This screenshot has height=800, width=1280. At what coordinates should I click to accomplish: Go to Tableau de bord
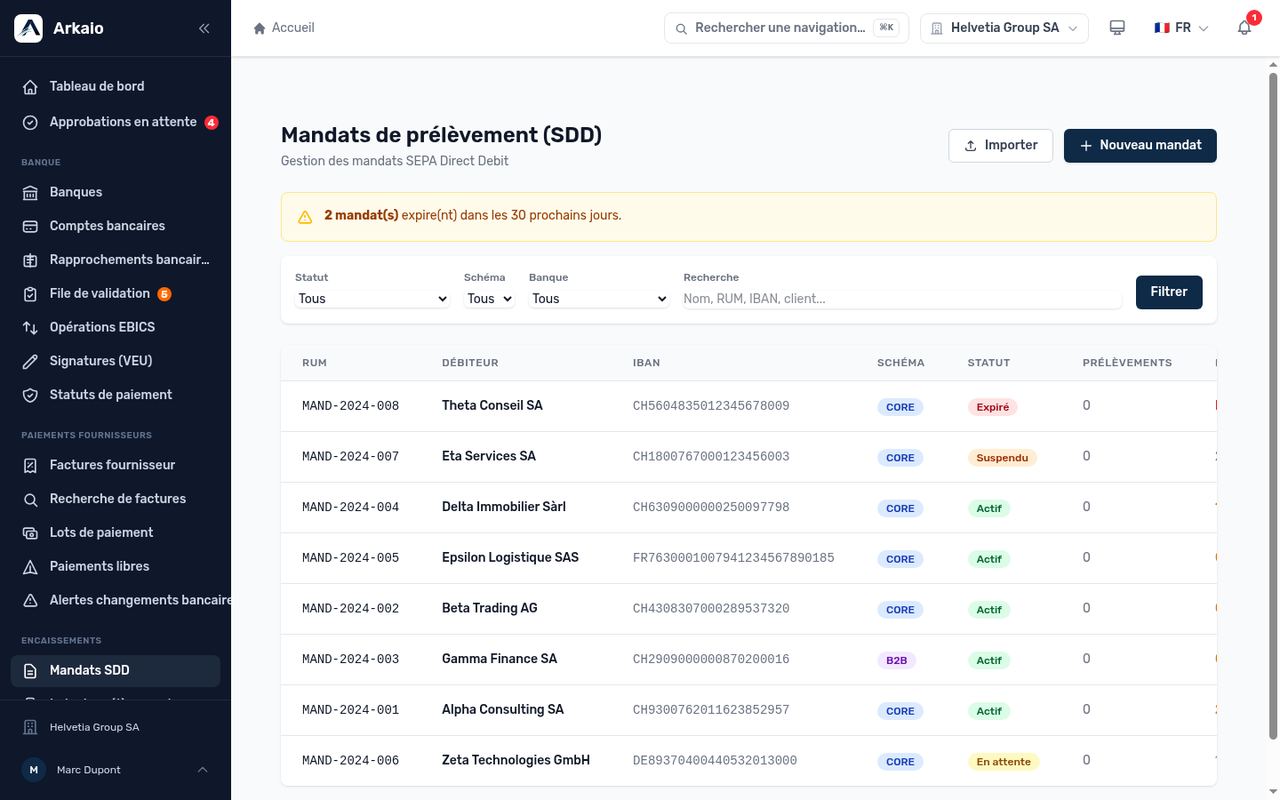coord(115,87)
